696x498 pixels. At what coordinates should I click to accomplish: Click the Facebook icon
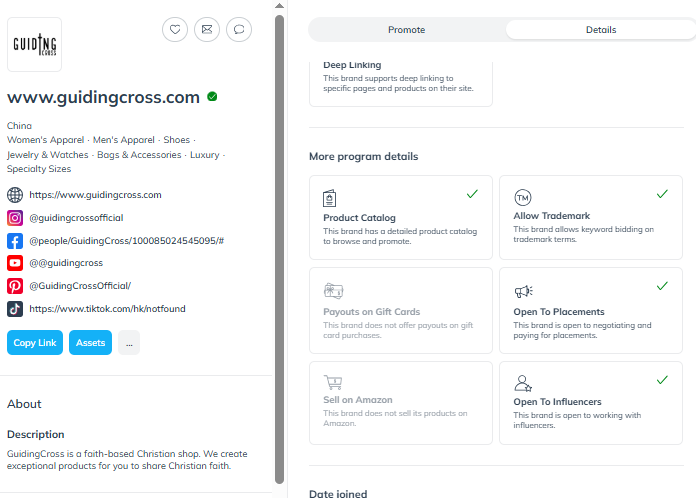(15, 241)
